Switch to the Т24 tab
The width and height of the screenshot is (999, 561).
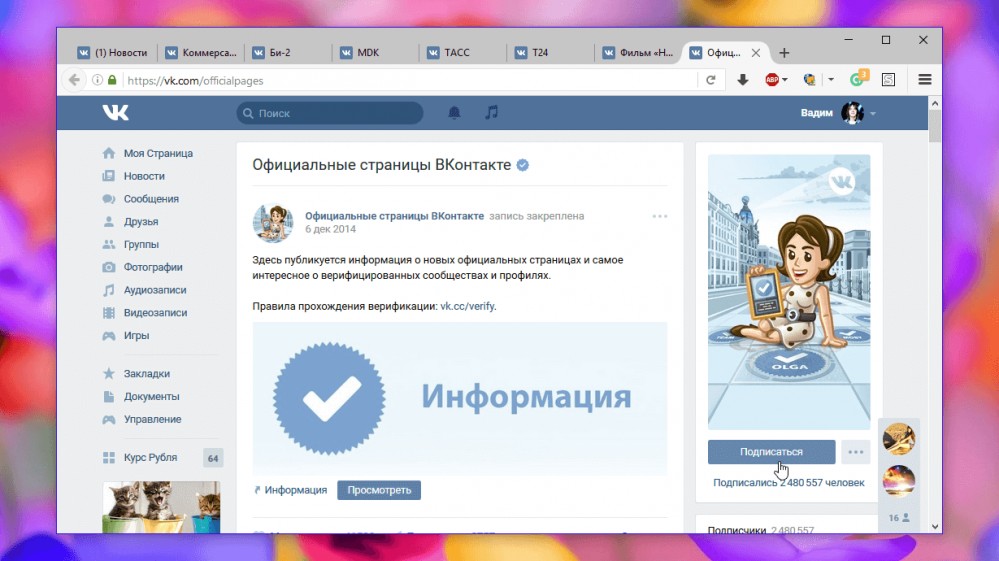[x=551, y=53]
